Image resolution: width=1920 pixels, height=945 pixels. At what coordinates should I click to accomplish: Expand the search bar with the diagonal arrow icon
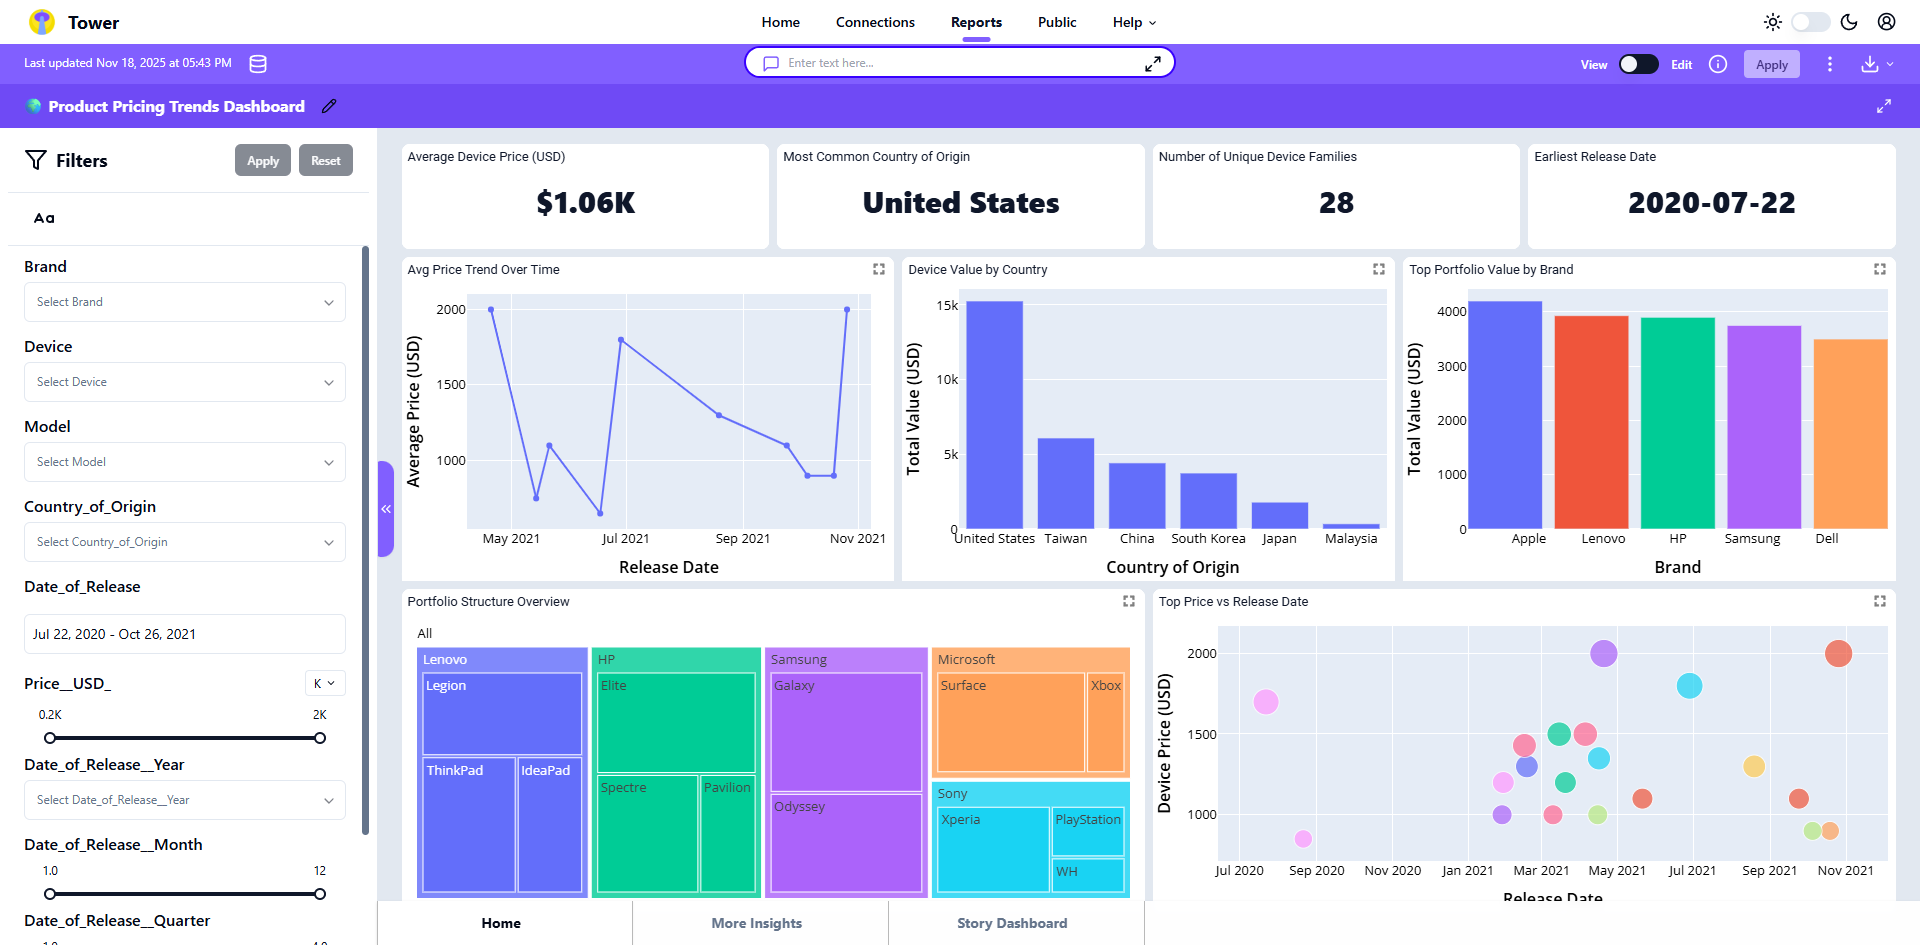(1153, 62)
